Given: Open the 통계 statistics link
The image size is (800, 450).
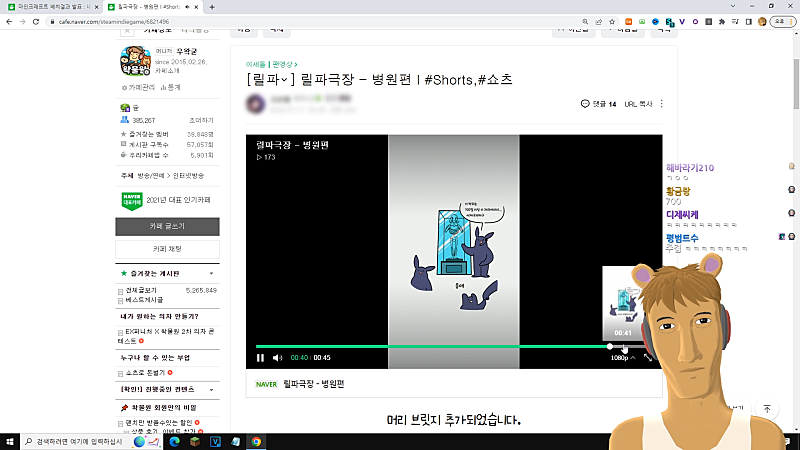Looking at the screenshot, I should click(x=170, y=88).
